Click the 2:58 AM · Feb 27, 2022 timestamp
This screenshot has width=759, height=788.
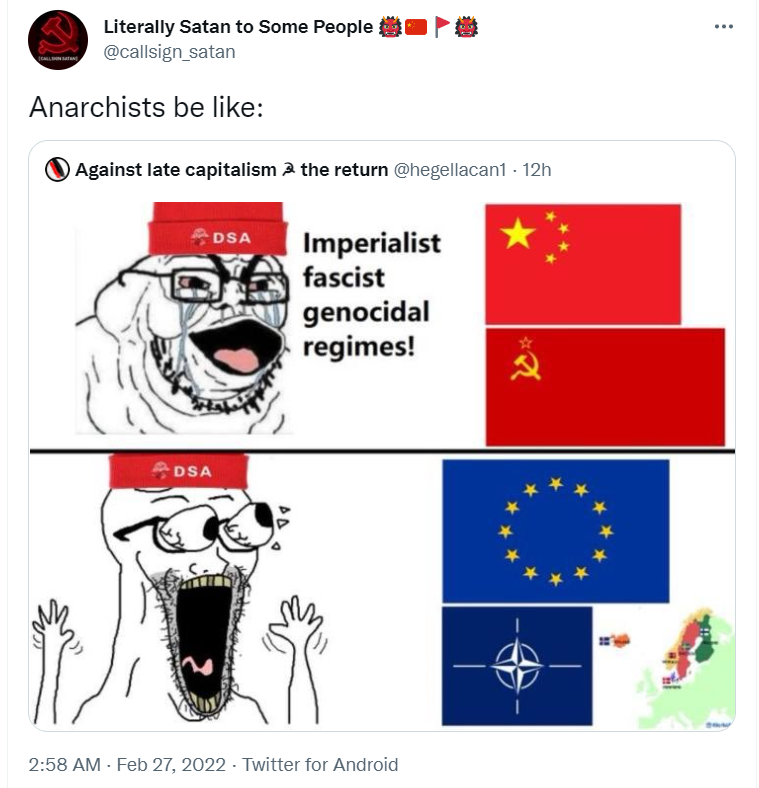[x=127, y=764]
